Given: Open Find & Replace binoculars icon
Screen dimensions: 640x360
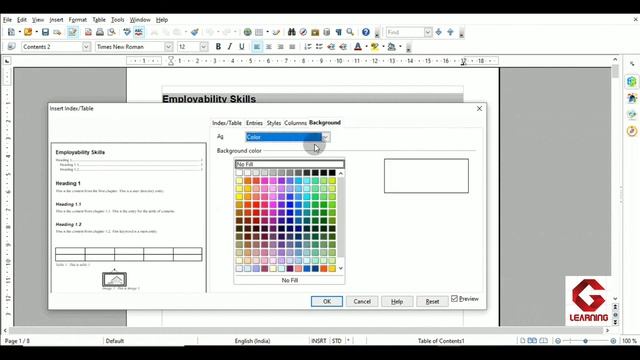Looking at the screenshot, I should tap(291, 32).
